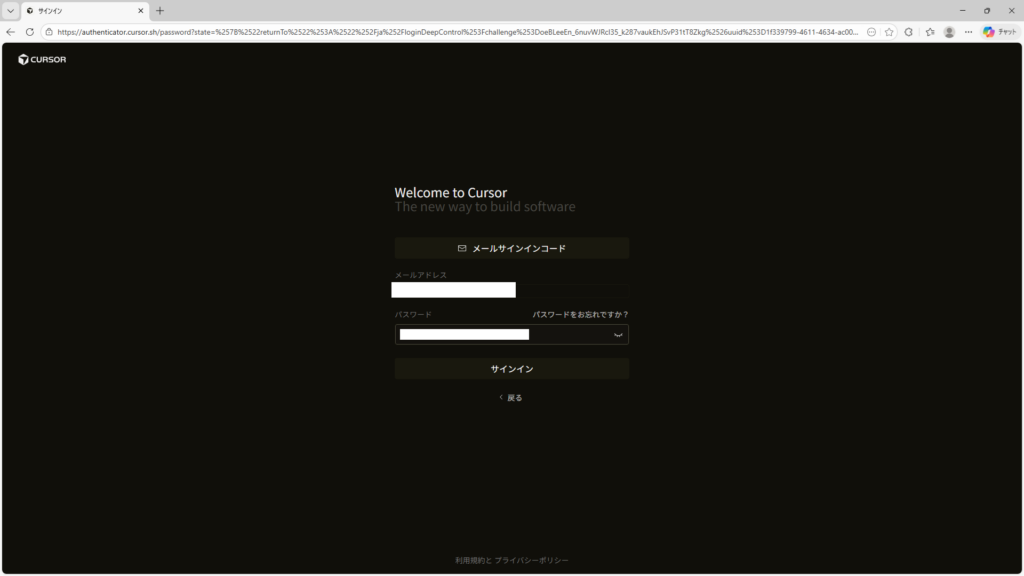Viewport: 1024px width, 576px height.
Task: View site info via the lock icon
Action: coord(48,32)
